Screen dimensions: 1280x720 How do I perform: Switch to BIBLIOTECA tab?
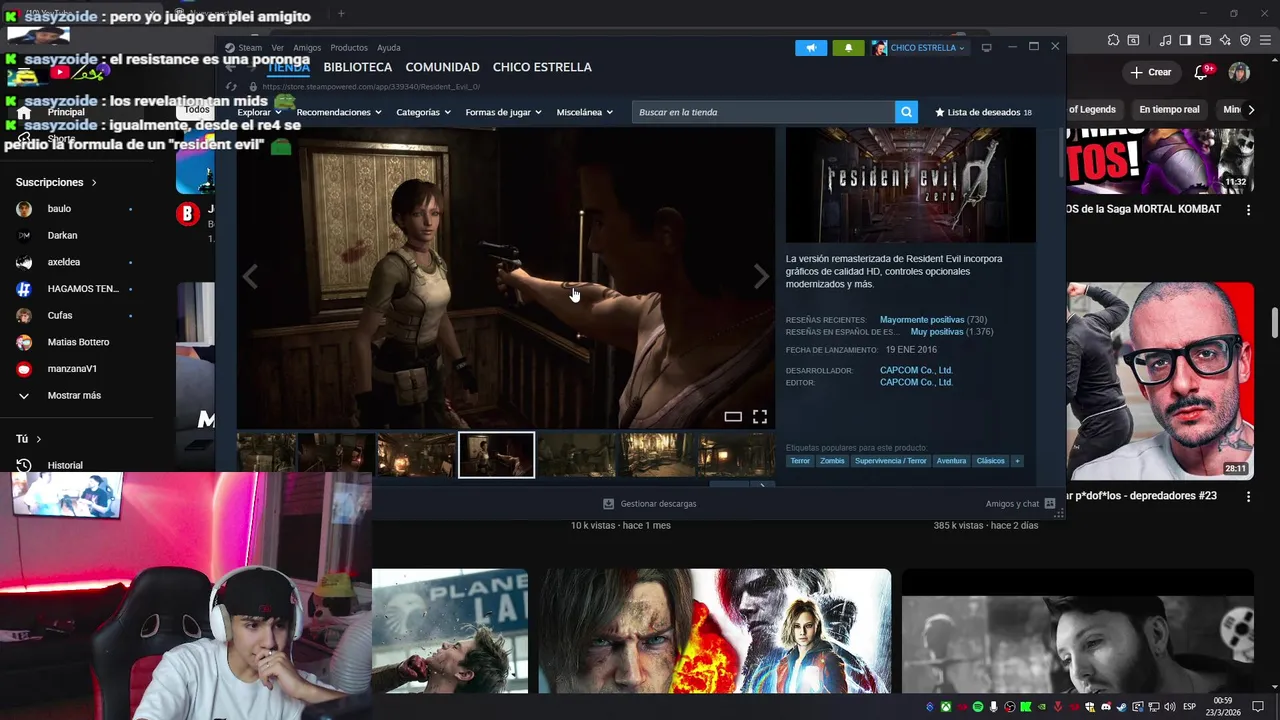pos(358,67)
